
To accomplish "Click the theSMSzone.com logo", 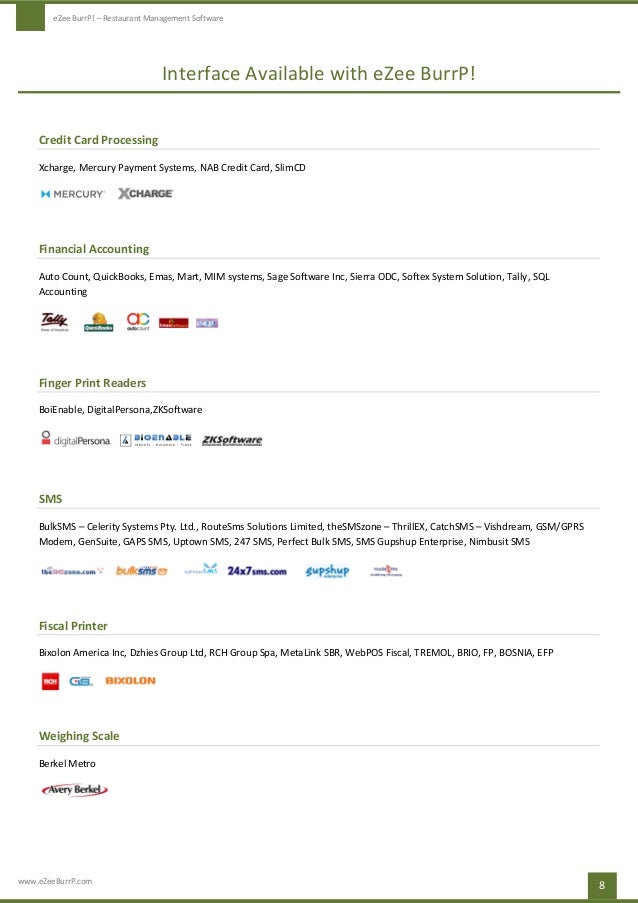I will [x=72, y=571].
